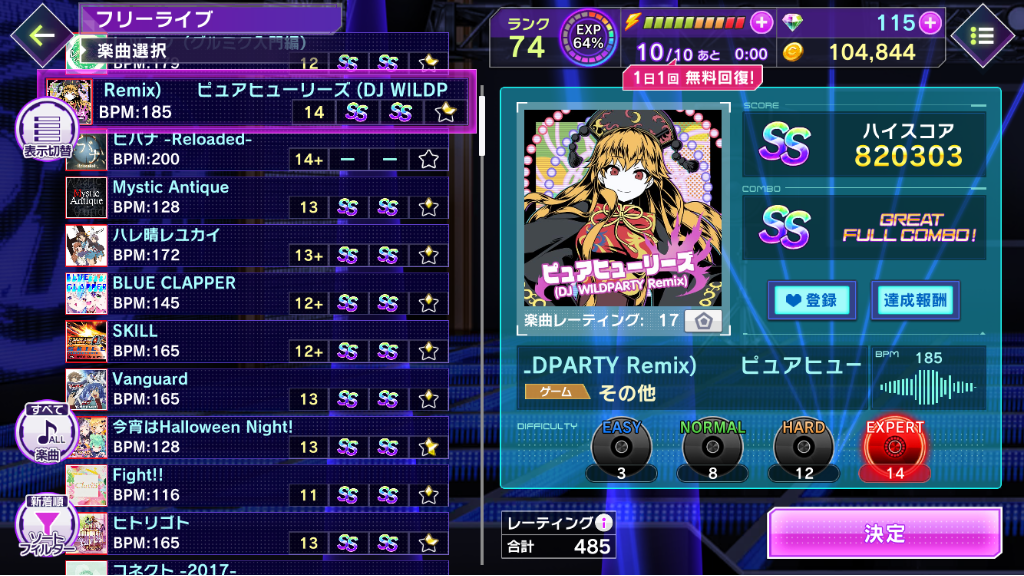Confirm the song with the 決定 button

coord(884,534)
